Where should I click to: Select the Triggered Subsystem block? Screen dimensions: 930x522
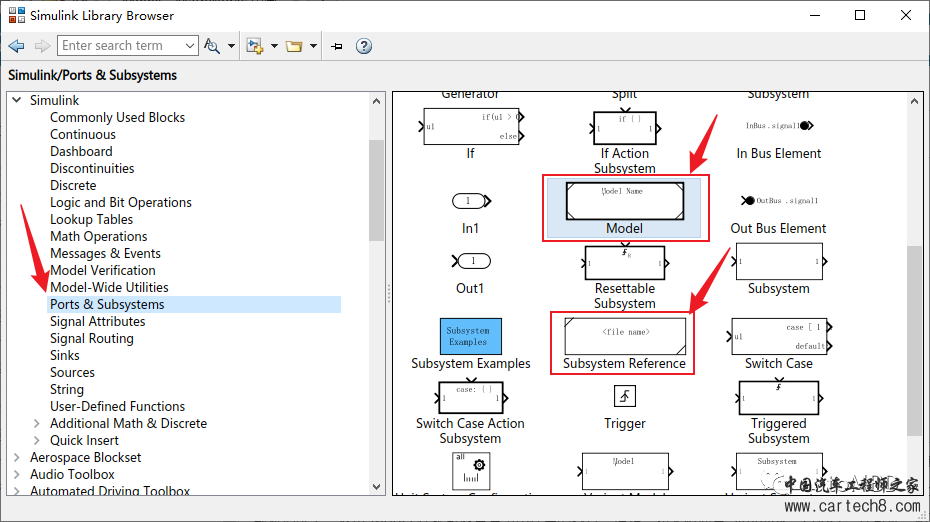779,397
